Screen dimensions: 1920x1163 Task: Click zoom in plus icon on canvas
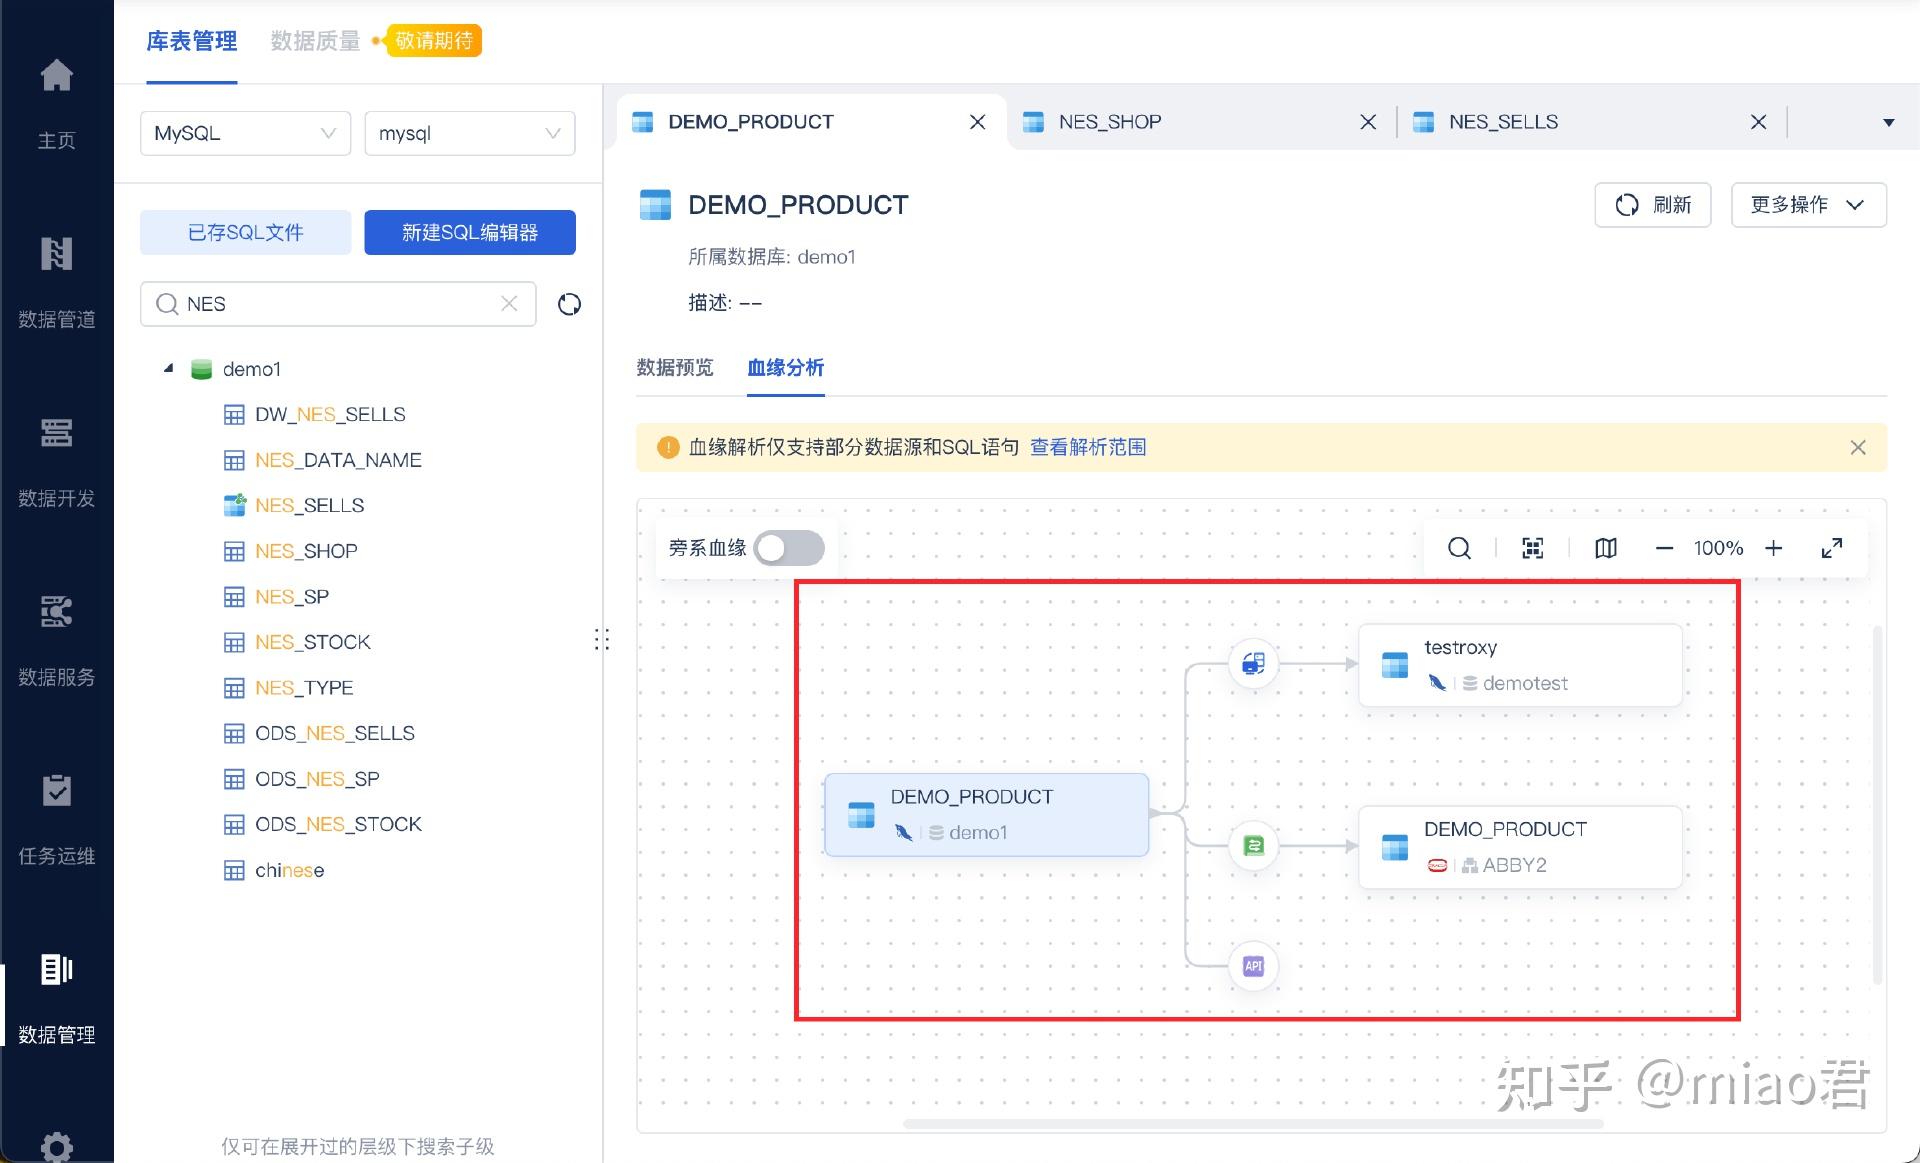tap(1773, 548)
